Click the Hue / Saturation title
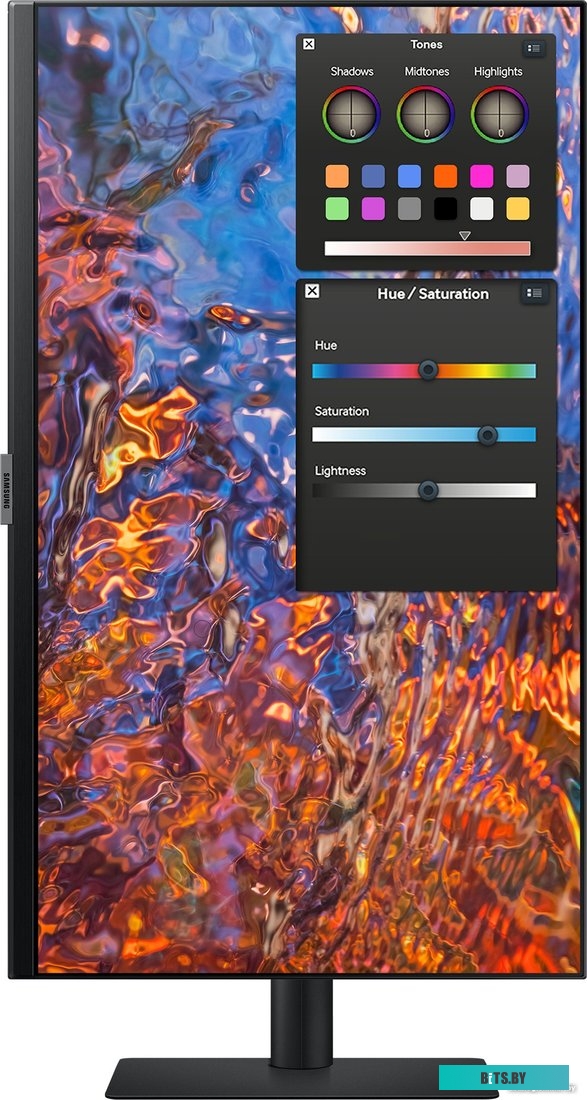 pyautogui.click(x=433, y=294)
